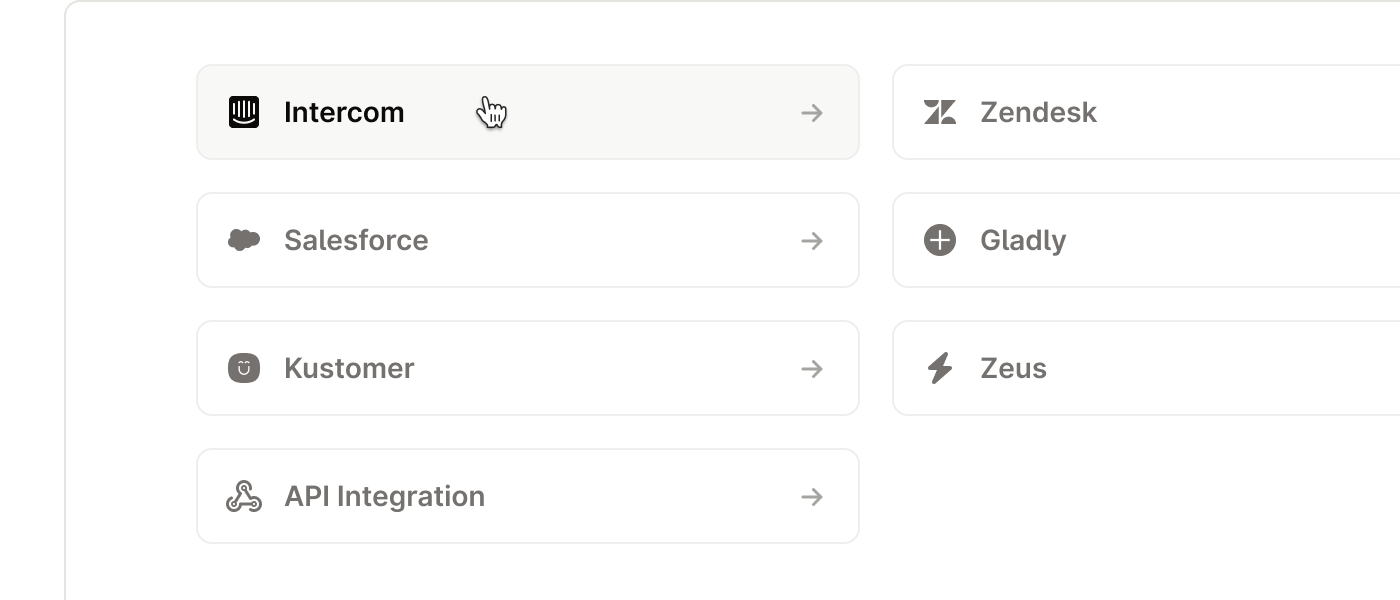
Task: Click the Intercom logo icon
Action: tap(244, 112)
